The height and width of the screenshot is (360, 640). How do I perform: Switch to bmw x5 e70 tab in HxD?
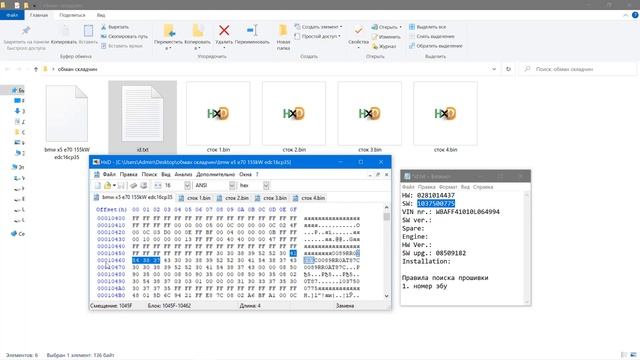(133, 198)
